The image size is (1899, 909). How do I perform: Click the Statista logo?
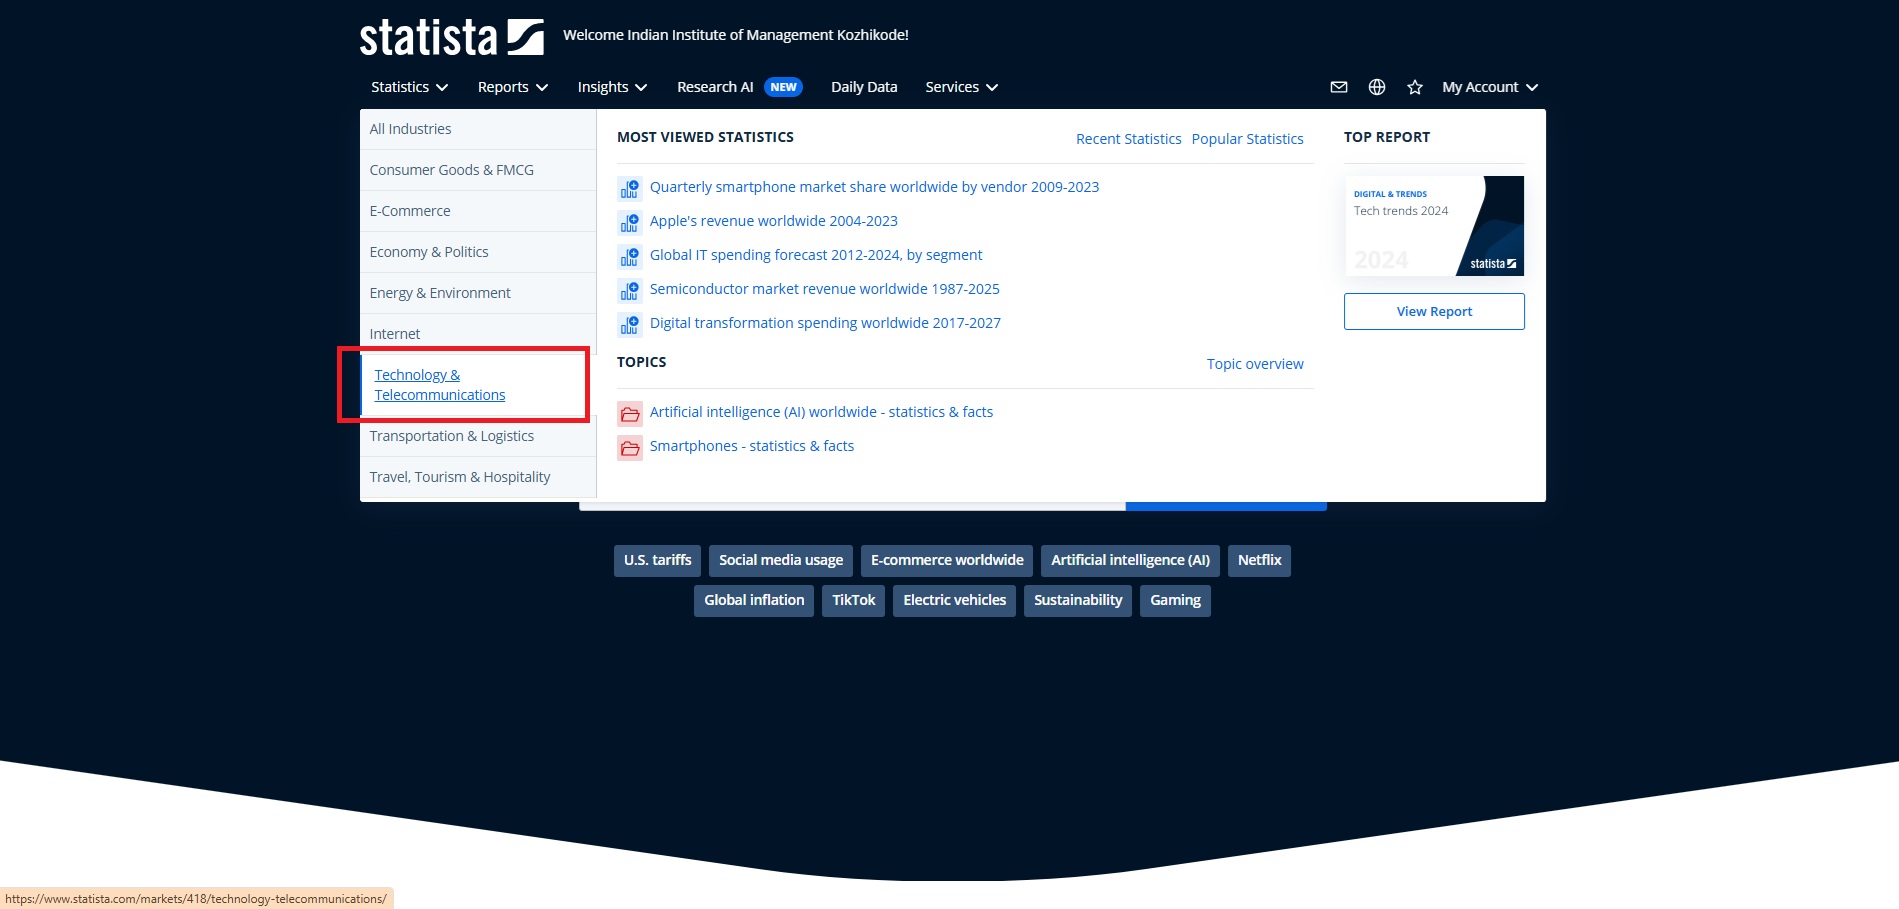451,37
